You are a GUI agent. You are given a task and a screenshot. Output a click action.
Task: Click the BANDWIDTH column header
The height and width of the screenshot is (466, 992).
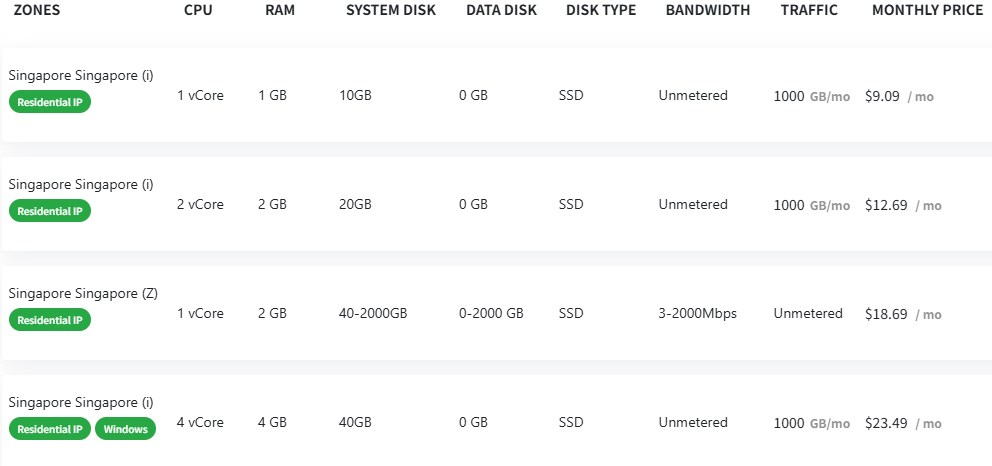tap(708, 10)
